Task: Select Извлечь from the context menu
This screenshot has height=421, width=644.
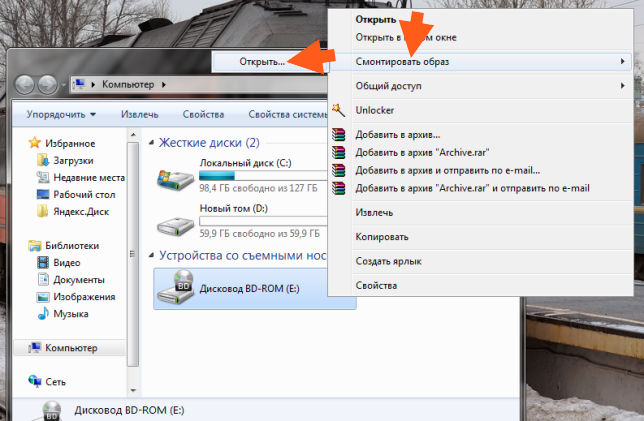Action: click(374, 213)
